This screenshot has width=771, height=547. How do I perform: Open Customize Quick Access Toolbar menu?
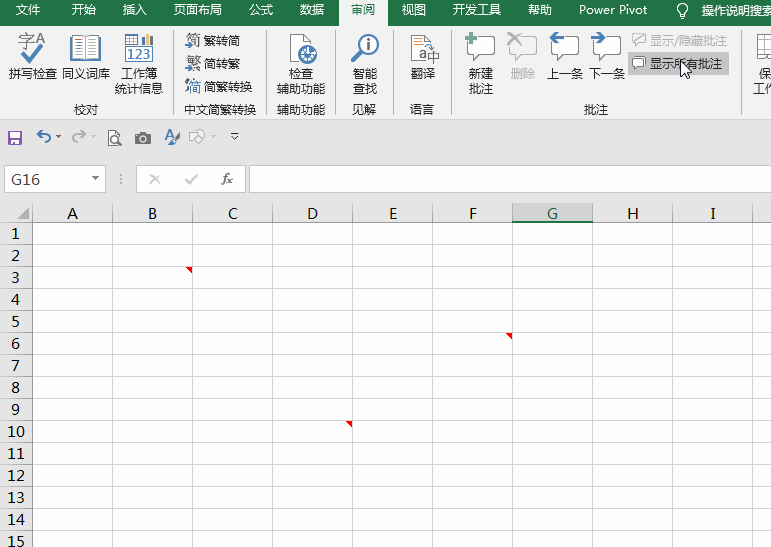tap(235, 136)
